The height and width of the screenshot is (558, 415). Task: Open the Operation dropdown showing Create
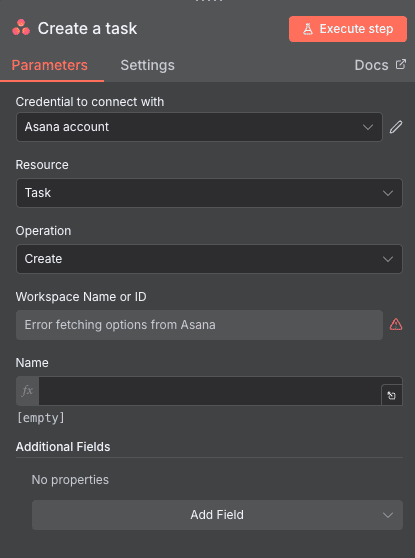coord(209,259)
